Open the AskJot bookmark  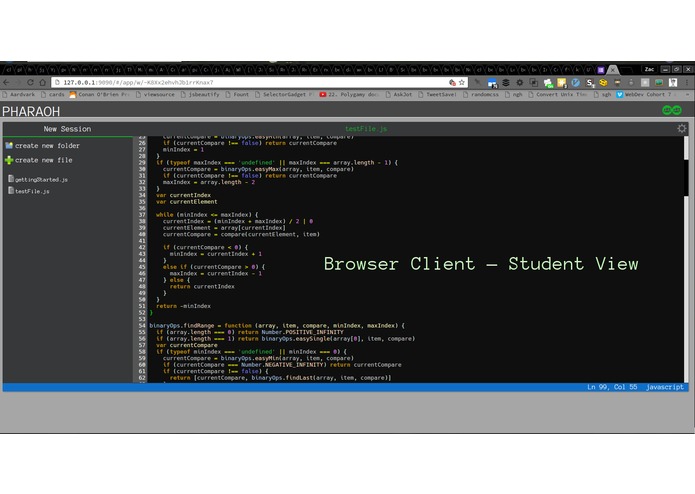click(399, 94)
